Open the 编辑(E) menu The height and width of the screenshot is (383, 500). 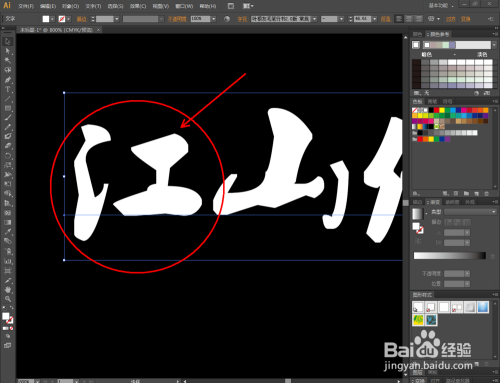click(x=48, y=6)
